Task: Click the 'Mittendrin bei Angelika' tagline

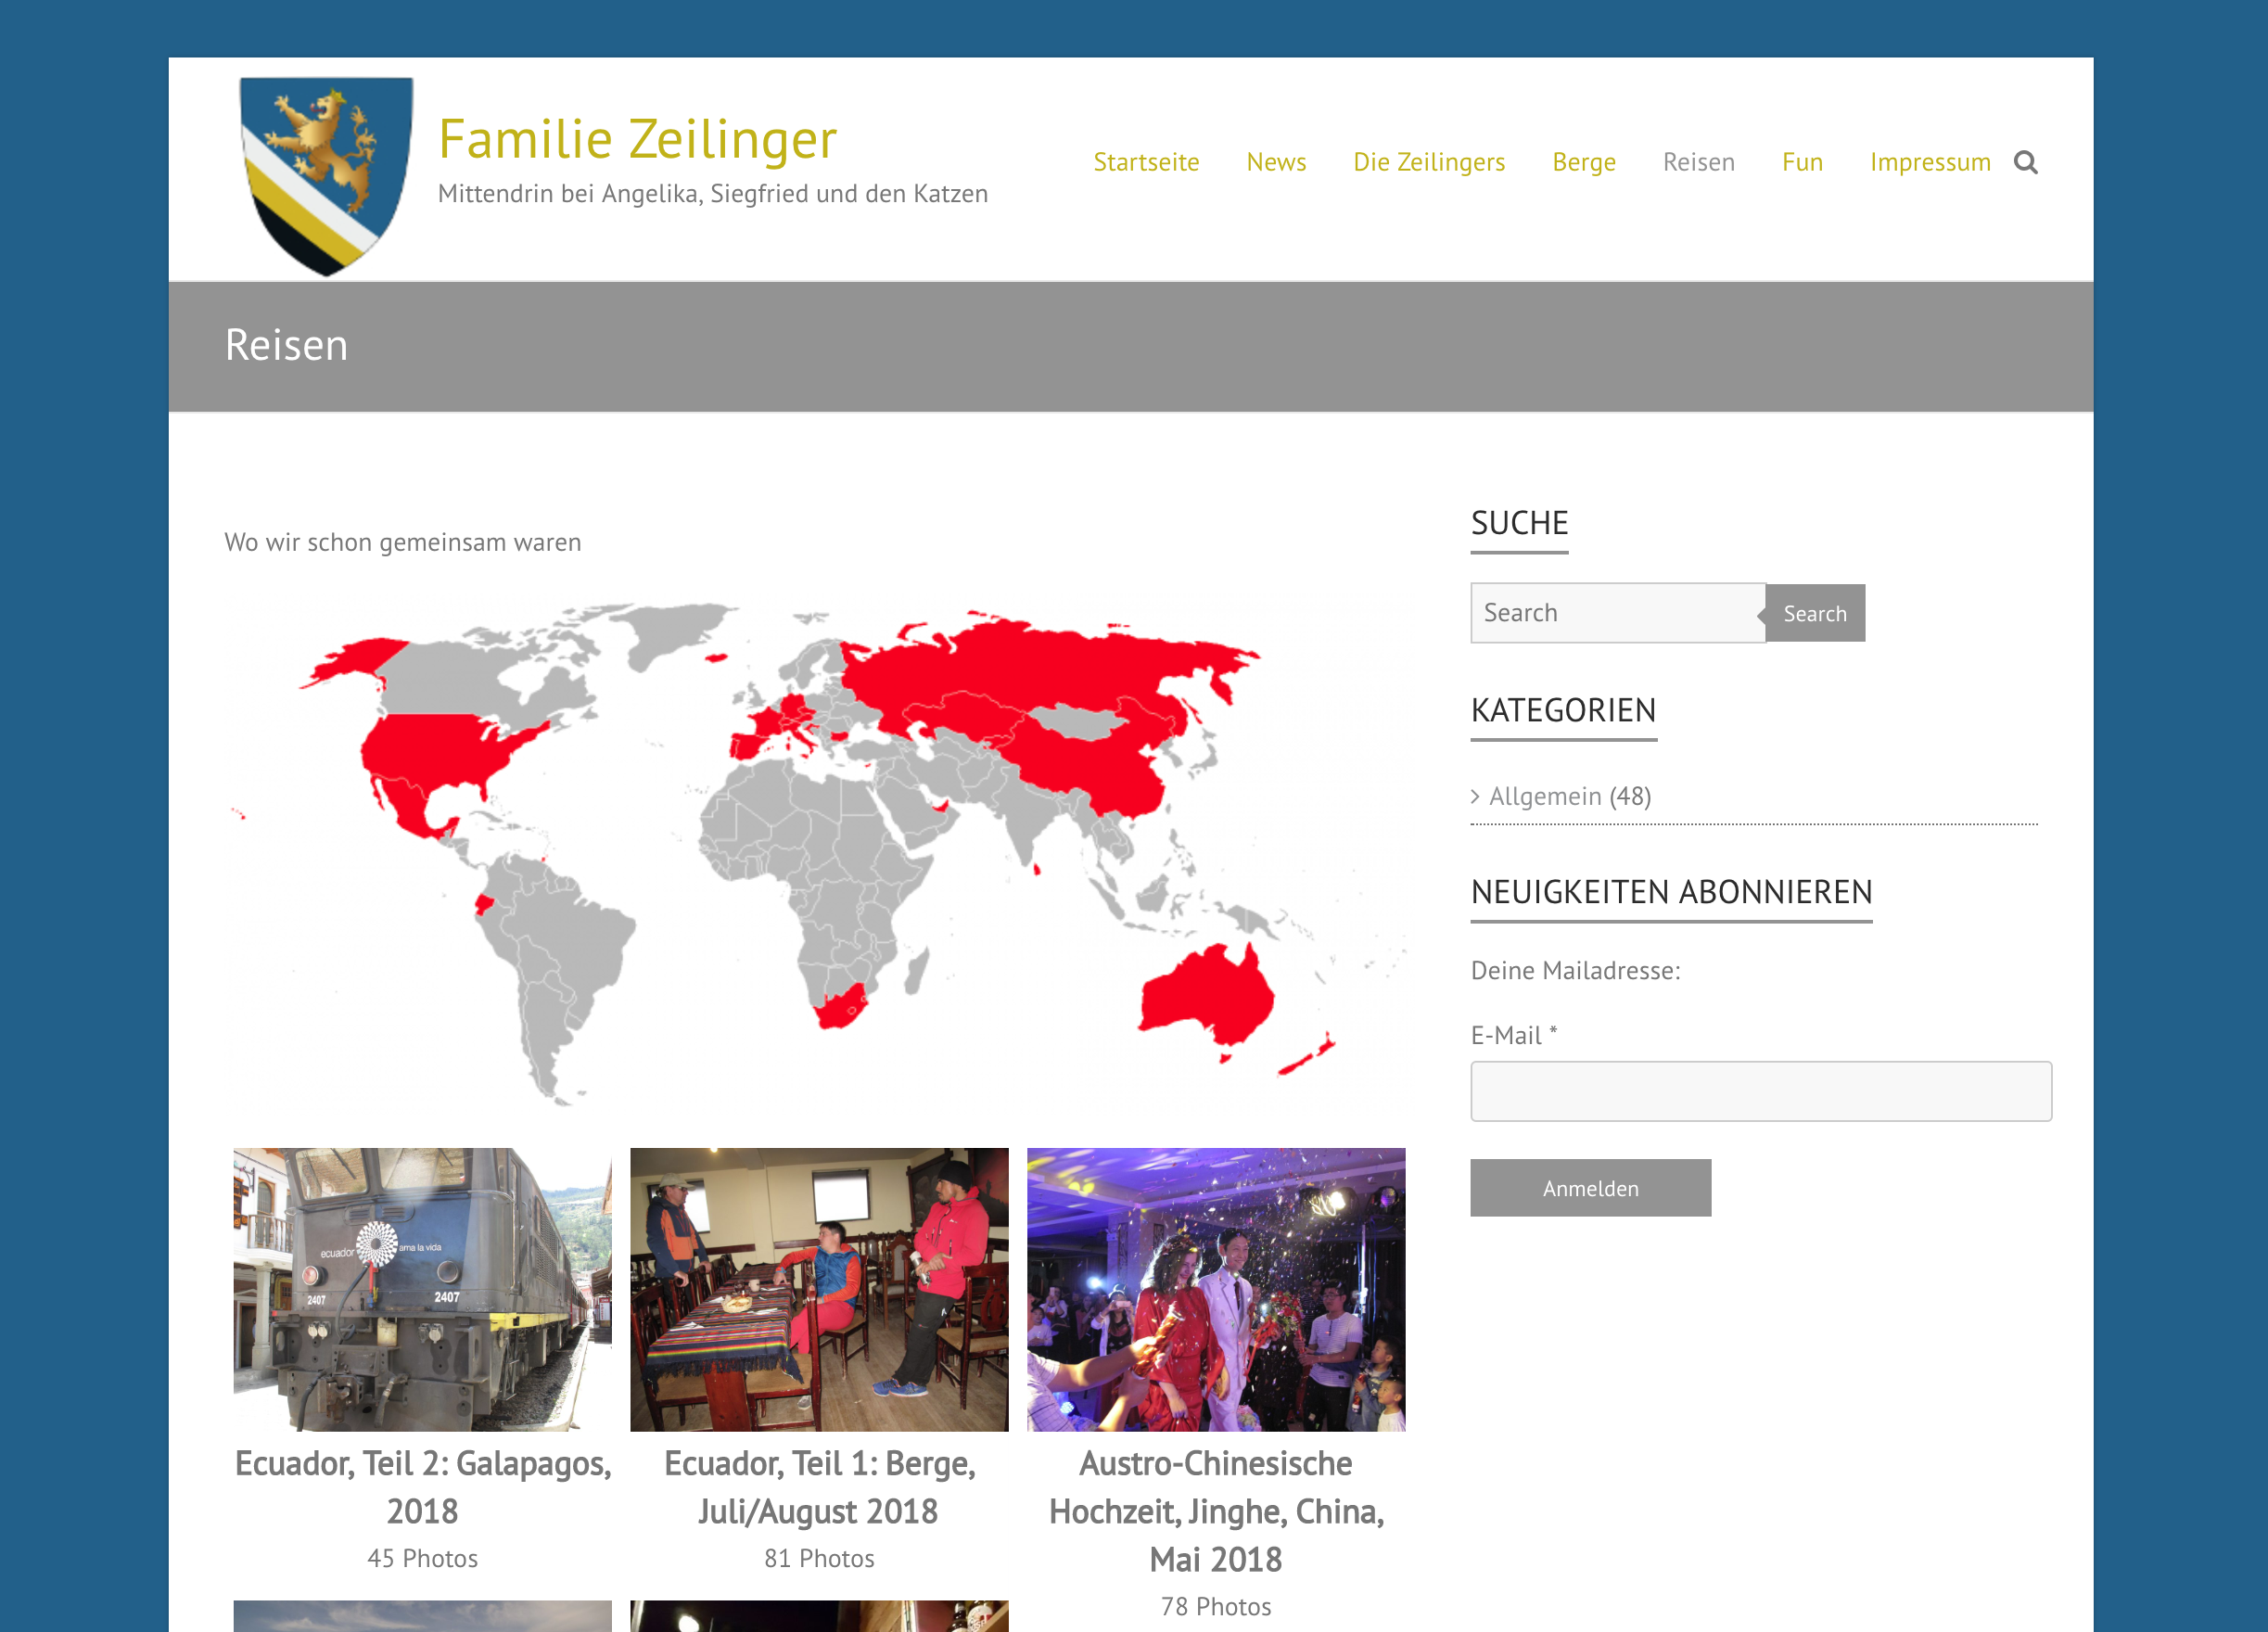Action: click(x=713, y=194)
